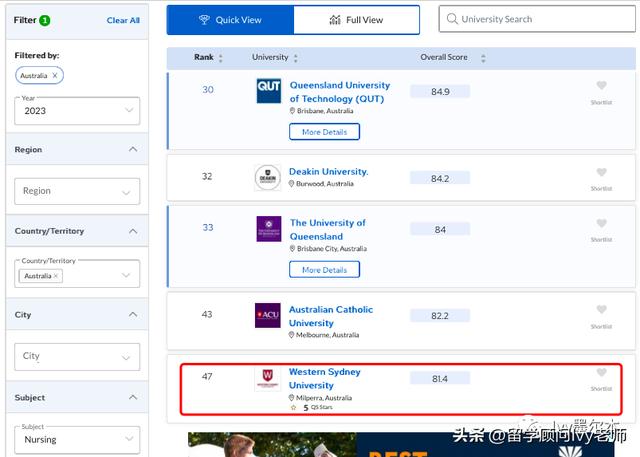640x457 pixels.
Task: Open Australian Catholic University link
Action: point(331,316)
